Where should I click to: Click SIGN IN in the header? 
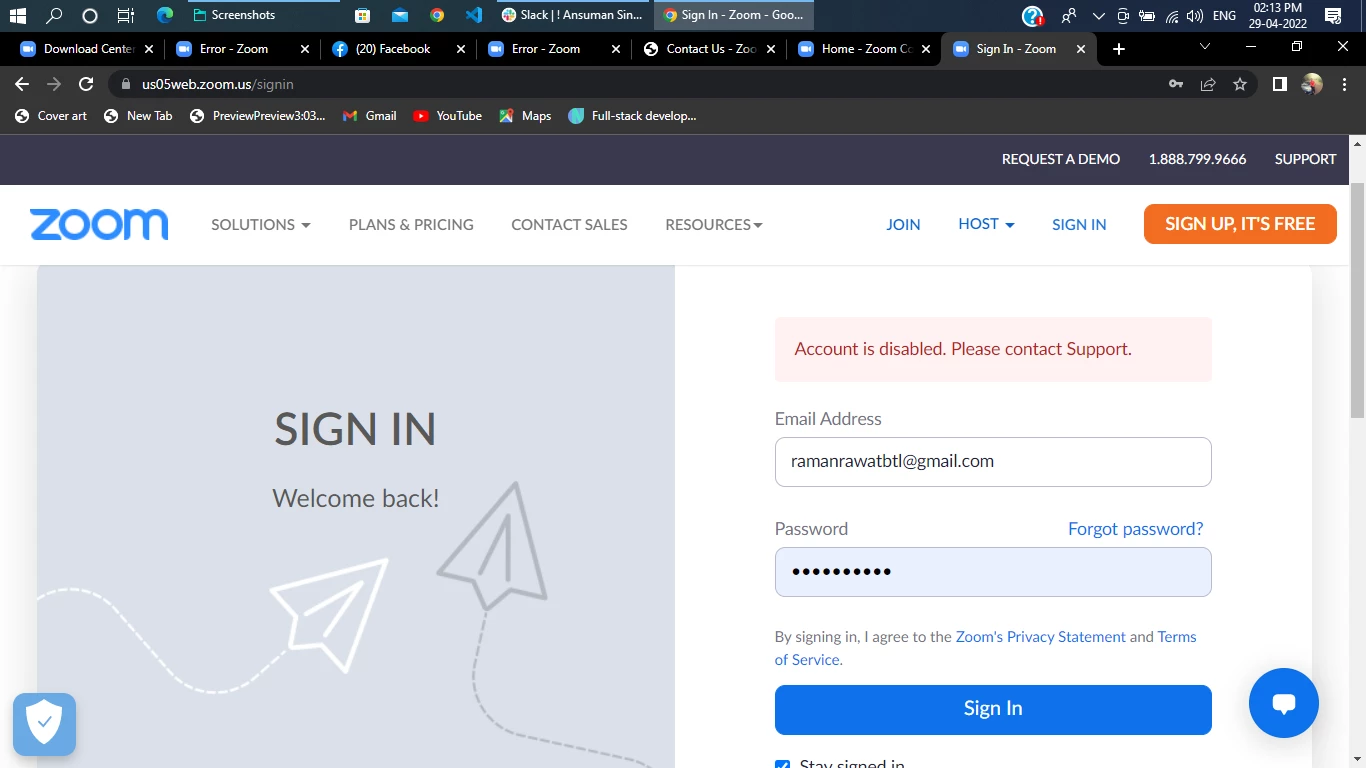1079,225
